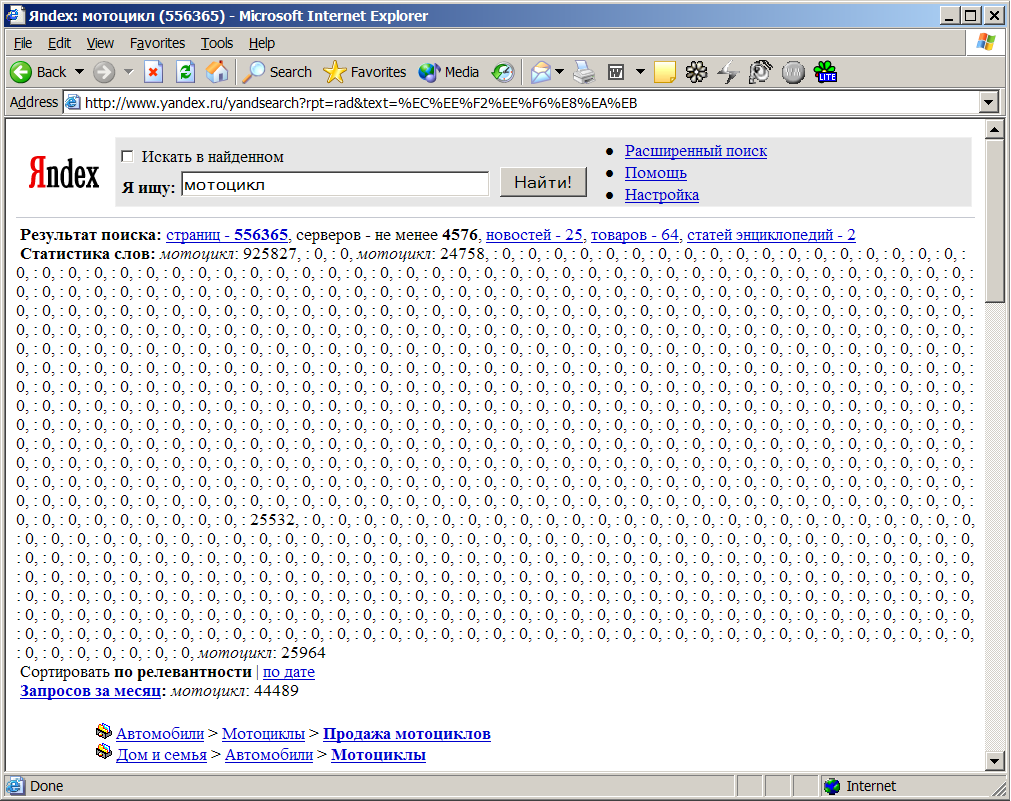Click the scrollbar down arrow

pos(994,761)
